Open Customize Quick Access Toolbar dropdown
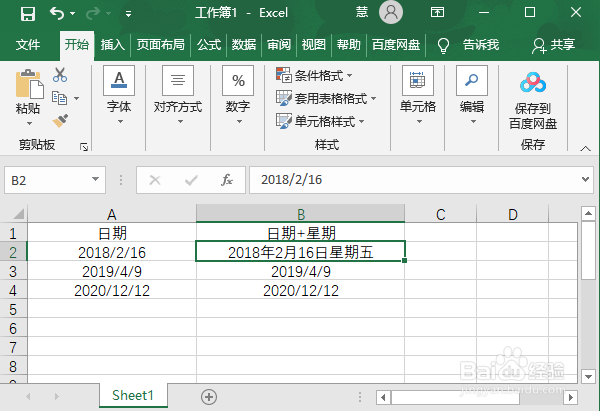Image resolution: width=600 pixels, height=411 pixels. pyautogui.click(x=129, y=14)
